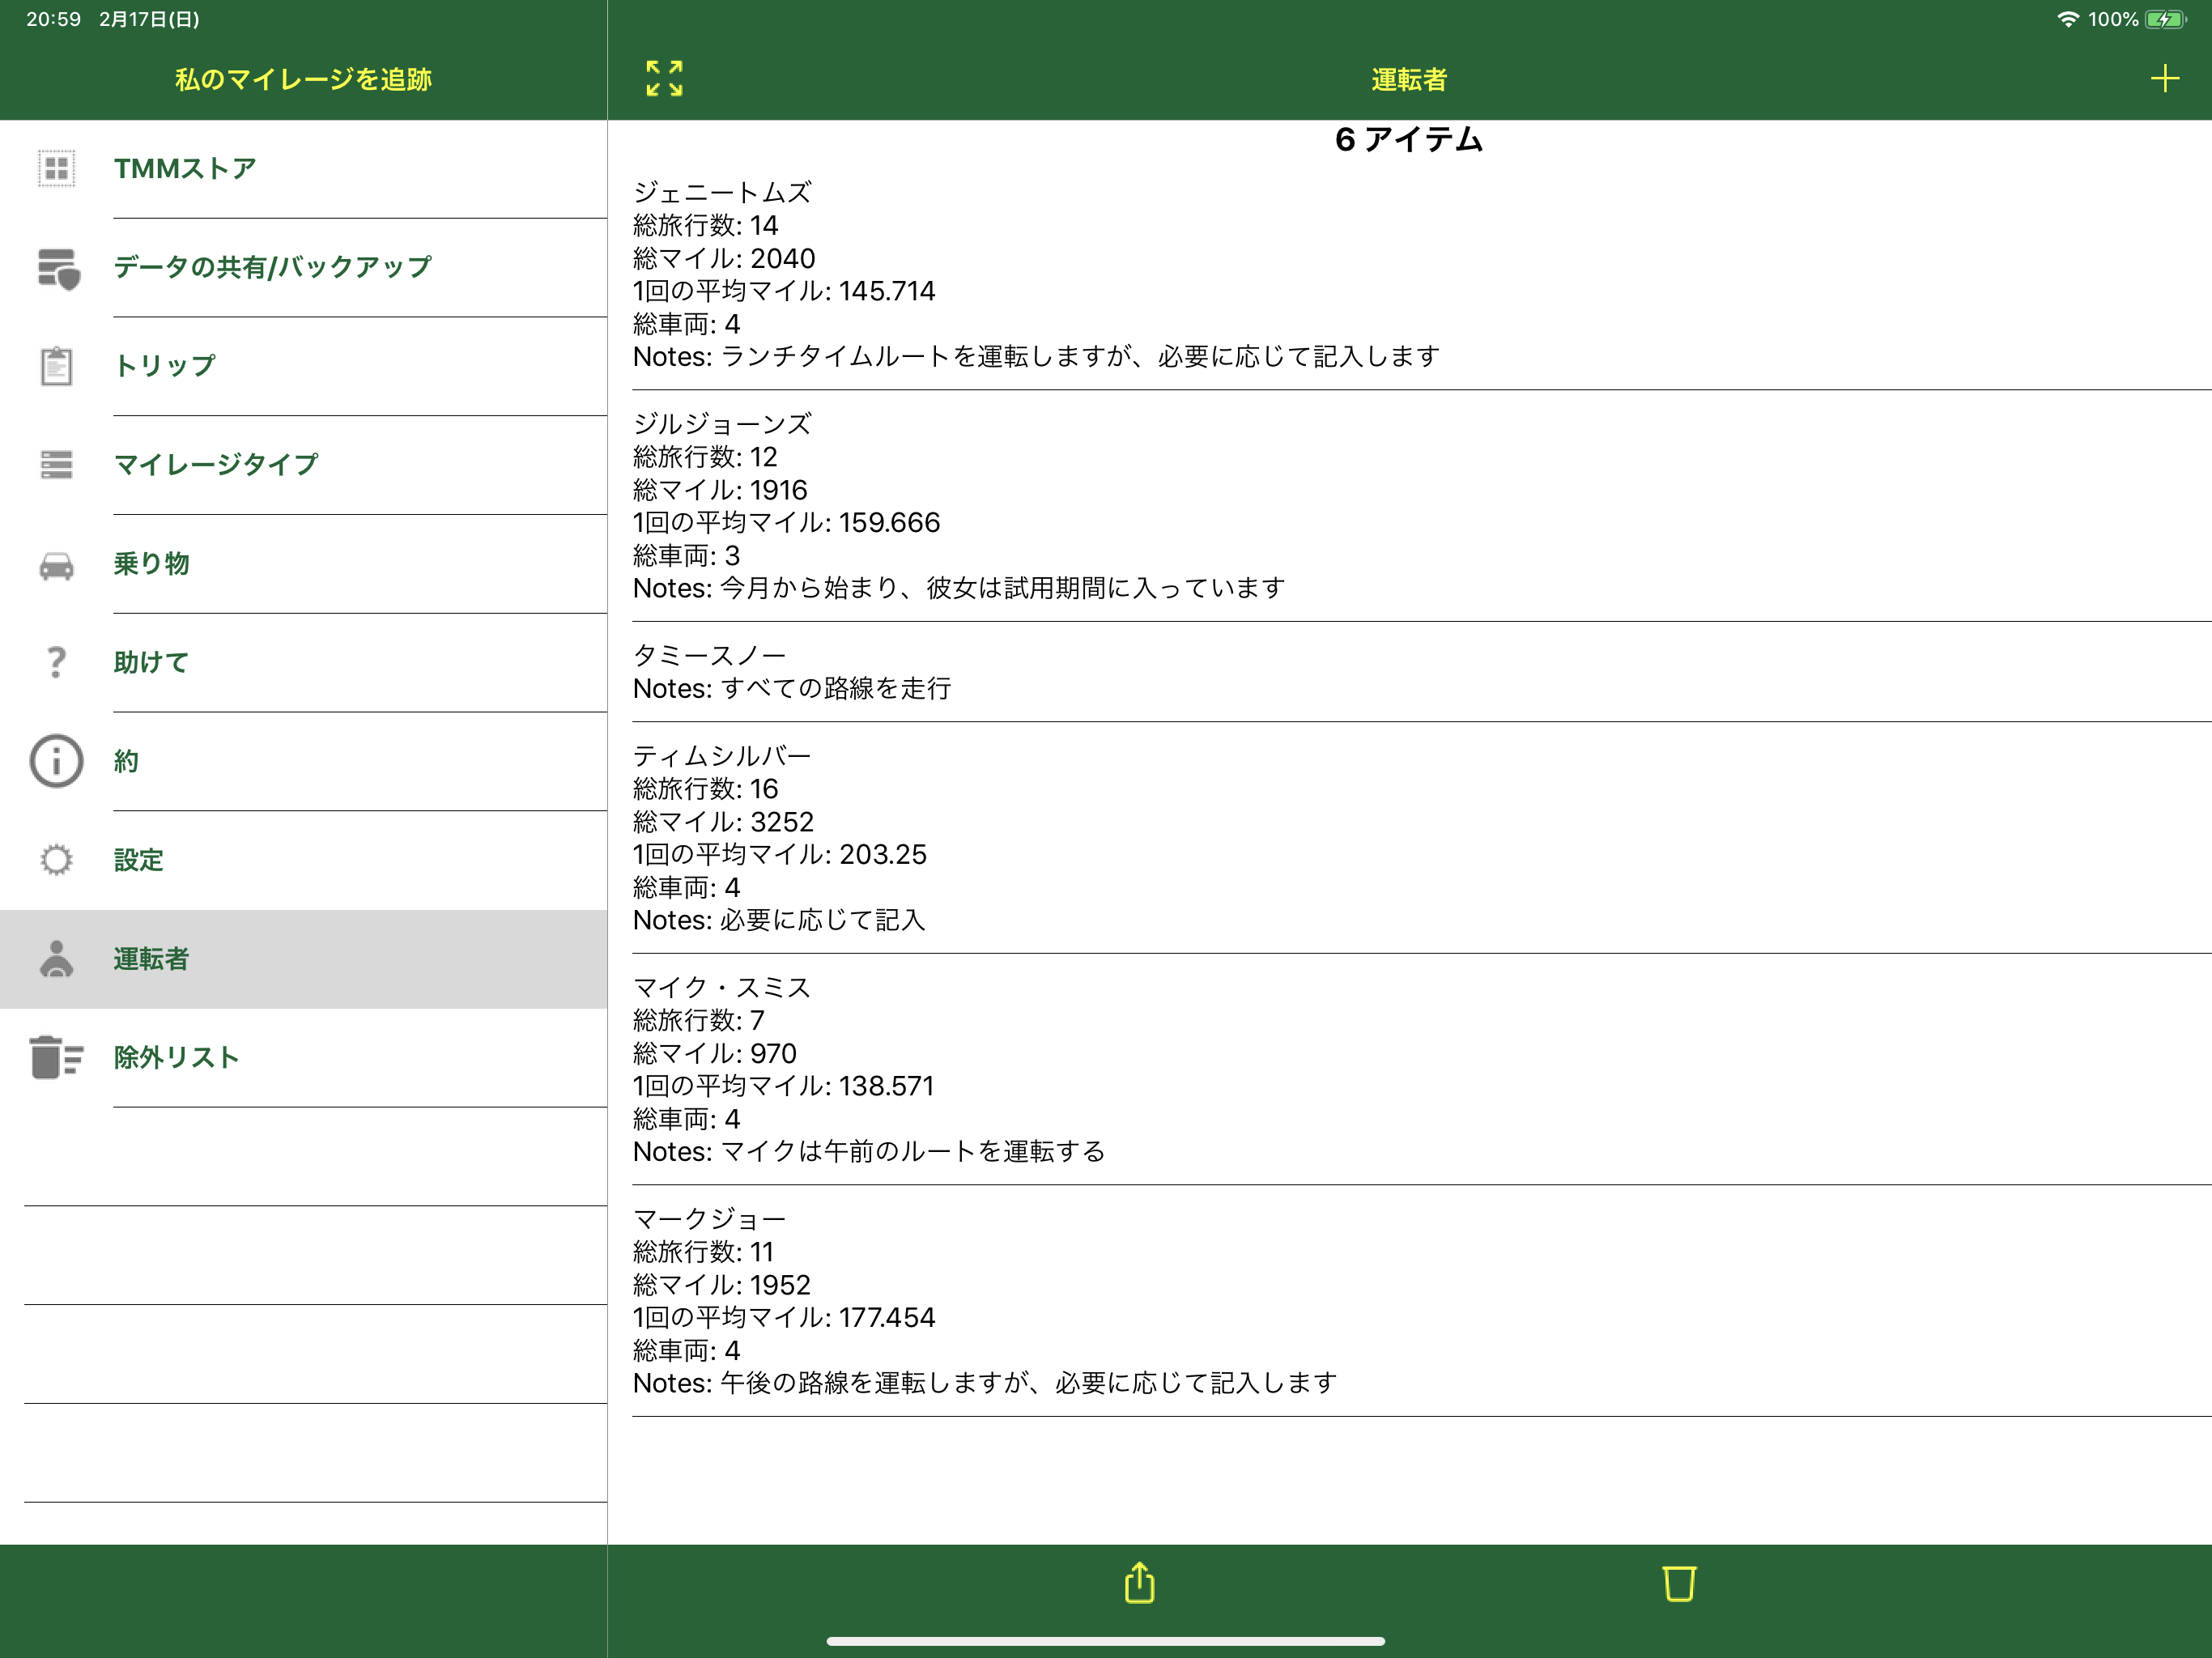Tap the question mark help icon

(56, 662)
